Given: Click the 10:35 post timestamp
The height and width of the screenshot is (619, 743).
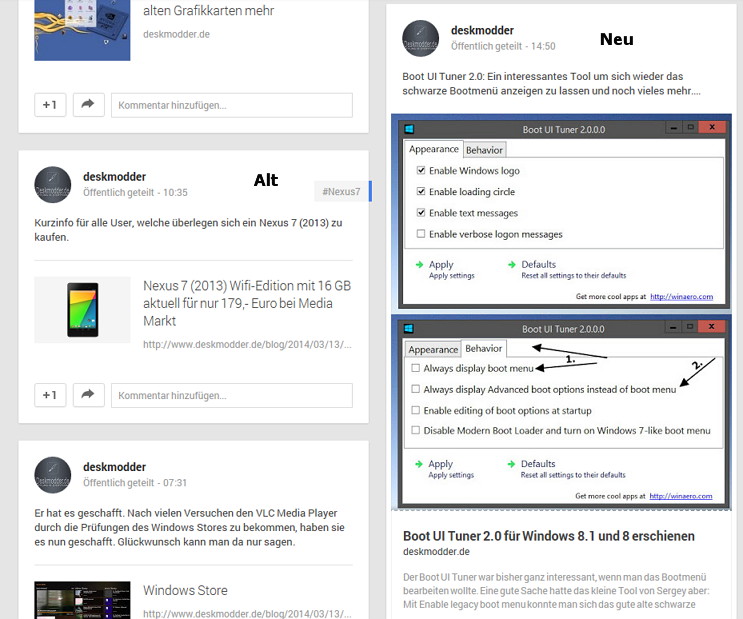Looking at the screenshot, I should (x=175, y=192).
